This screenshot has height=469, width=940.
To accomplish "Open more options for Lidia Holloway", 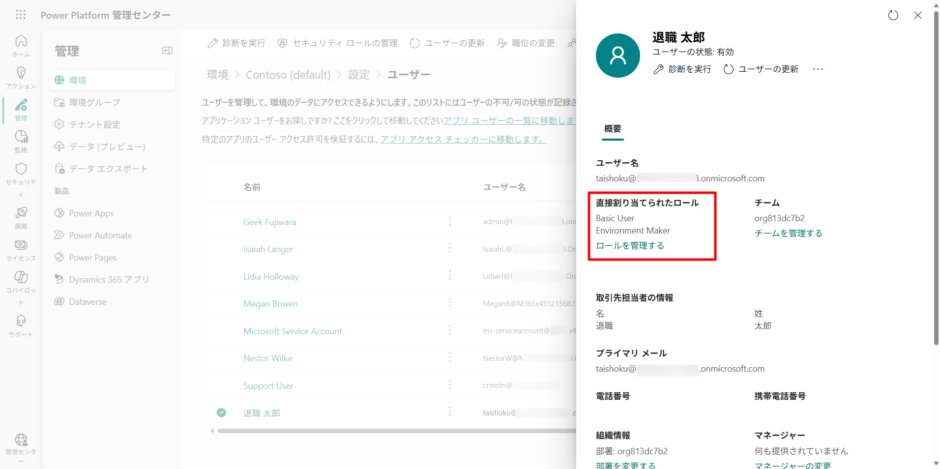I will (450, 276).
